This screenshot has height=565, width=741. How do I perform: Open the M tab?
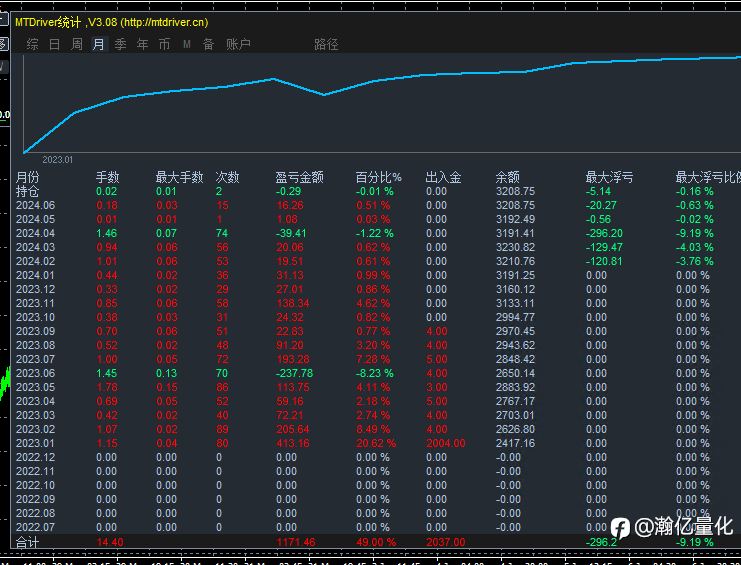click(x=187, y=44)
